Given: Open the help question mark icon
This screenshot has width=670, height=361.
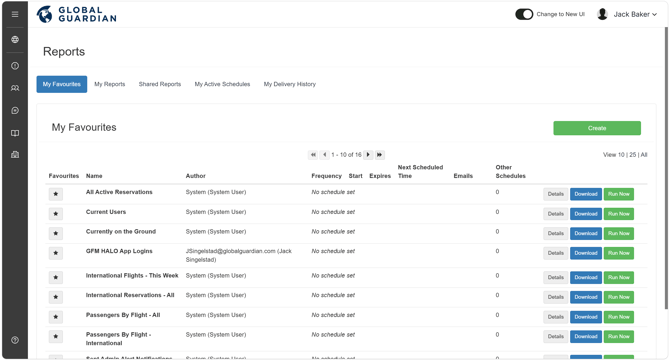Looking at the screenshot, I should click(15, 340).
